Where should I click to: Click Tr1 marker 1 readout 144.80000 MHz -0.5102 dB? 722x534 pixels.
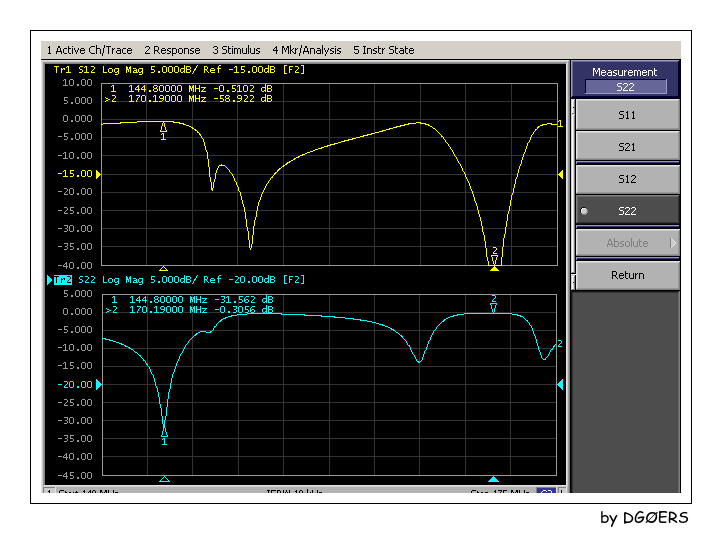191,88
